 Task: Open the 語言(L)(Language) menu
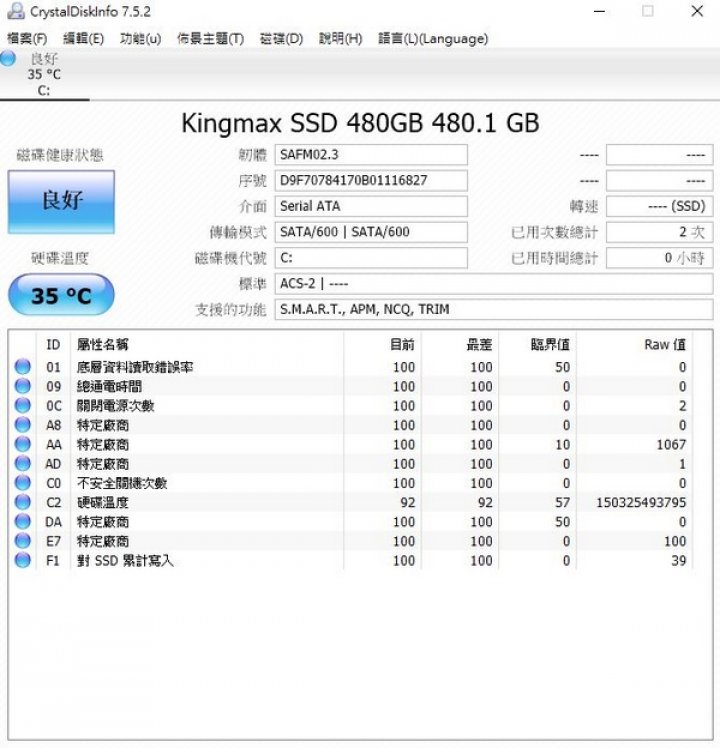pos(433,39)
